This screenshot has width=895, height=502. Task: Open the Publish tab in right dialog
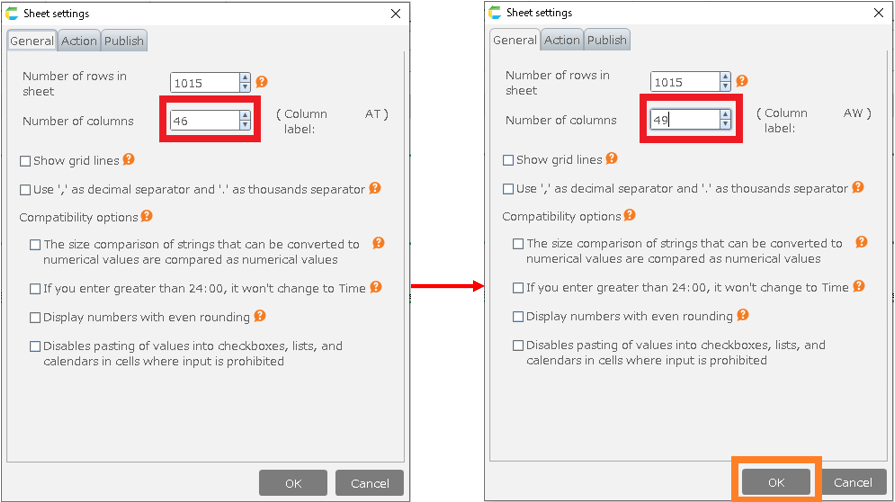click(x=607, y=40)
